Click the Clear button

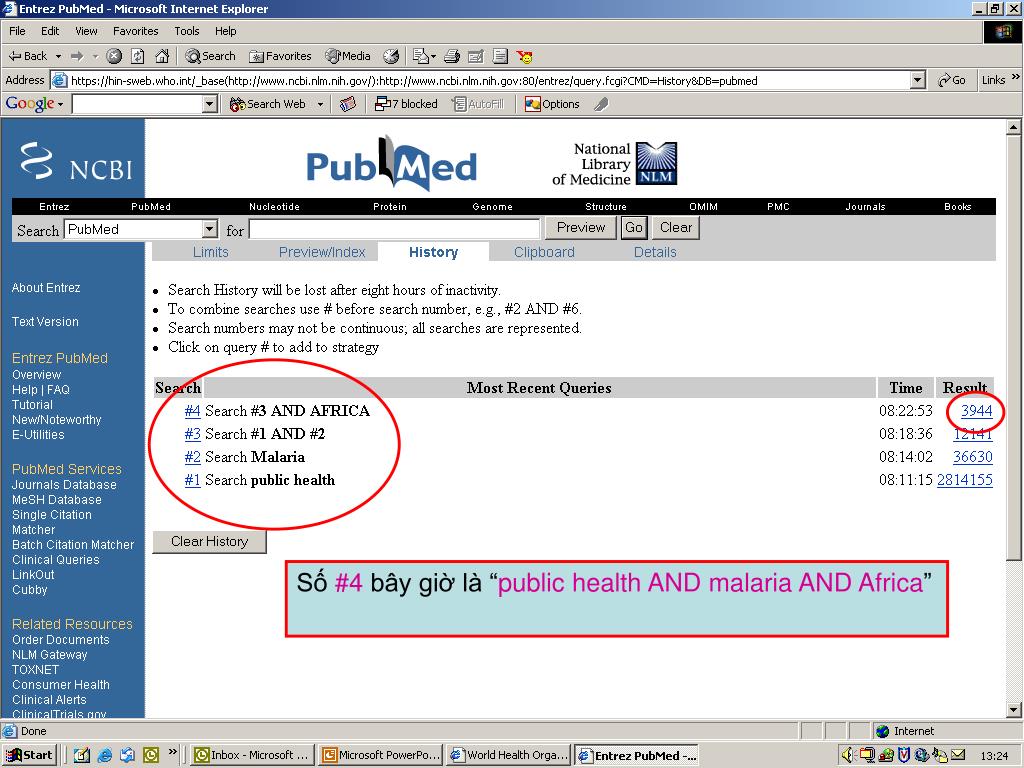[x=675, y=228]
